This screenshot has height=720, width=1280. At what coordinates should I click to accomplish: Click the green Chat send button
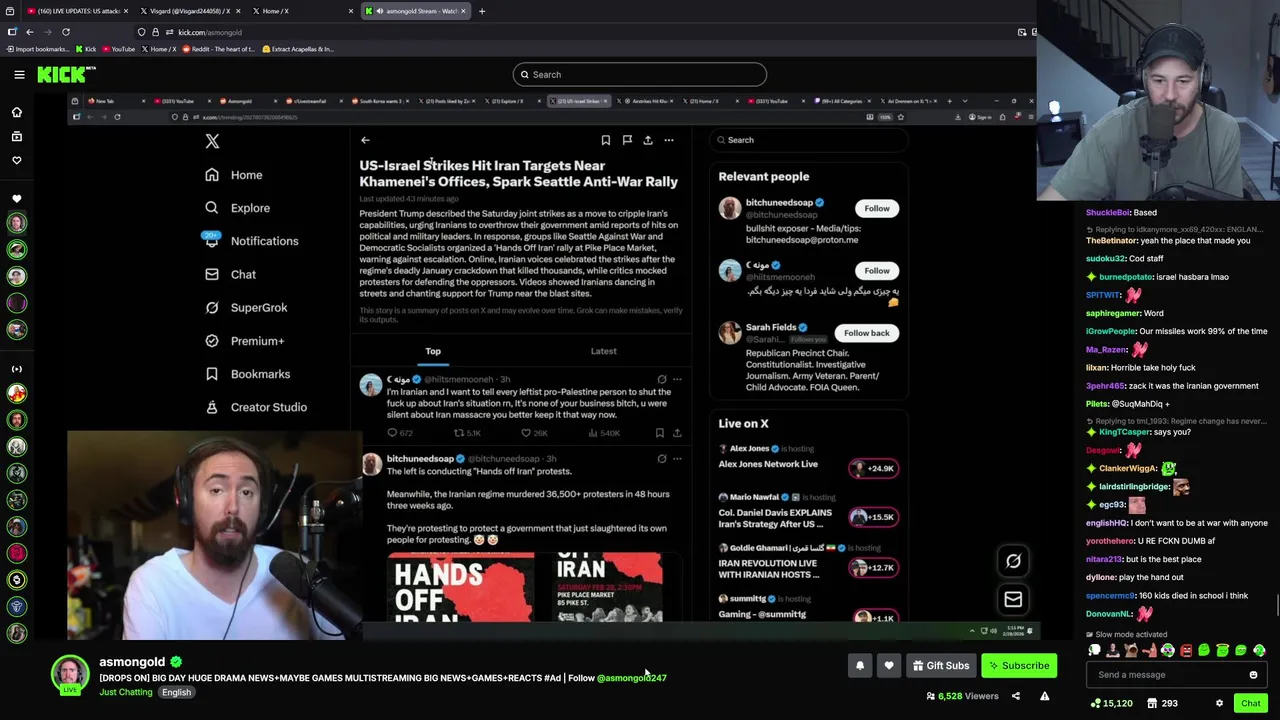tap(1251, 703)
